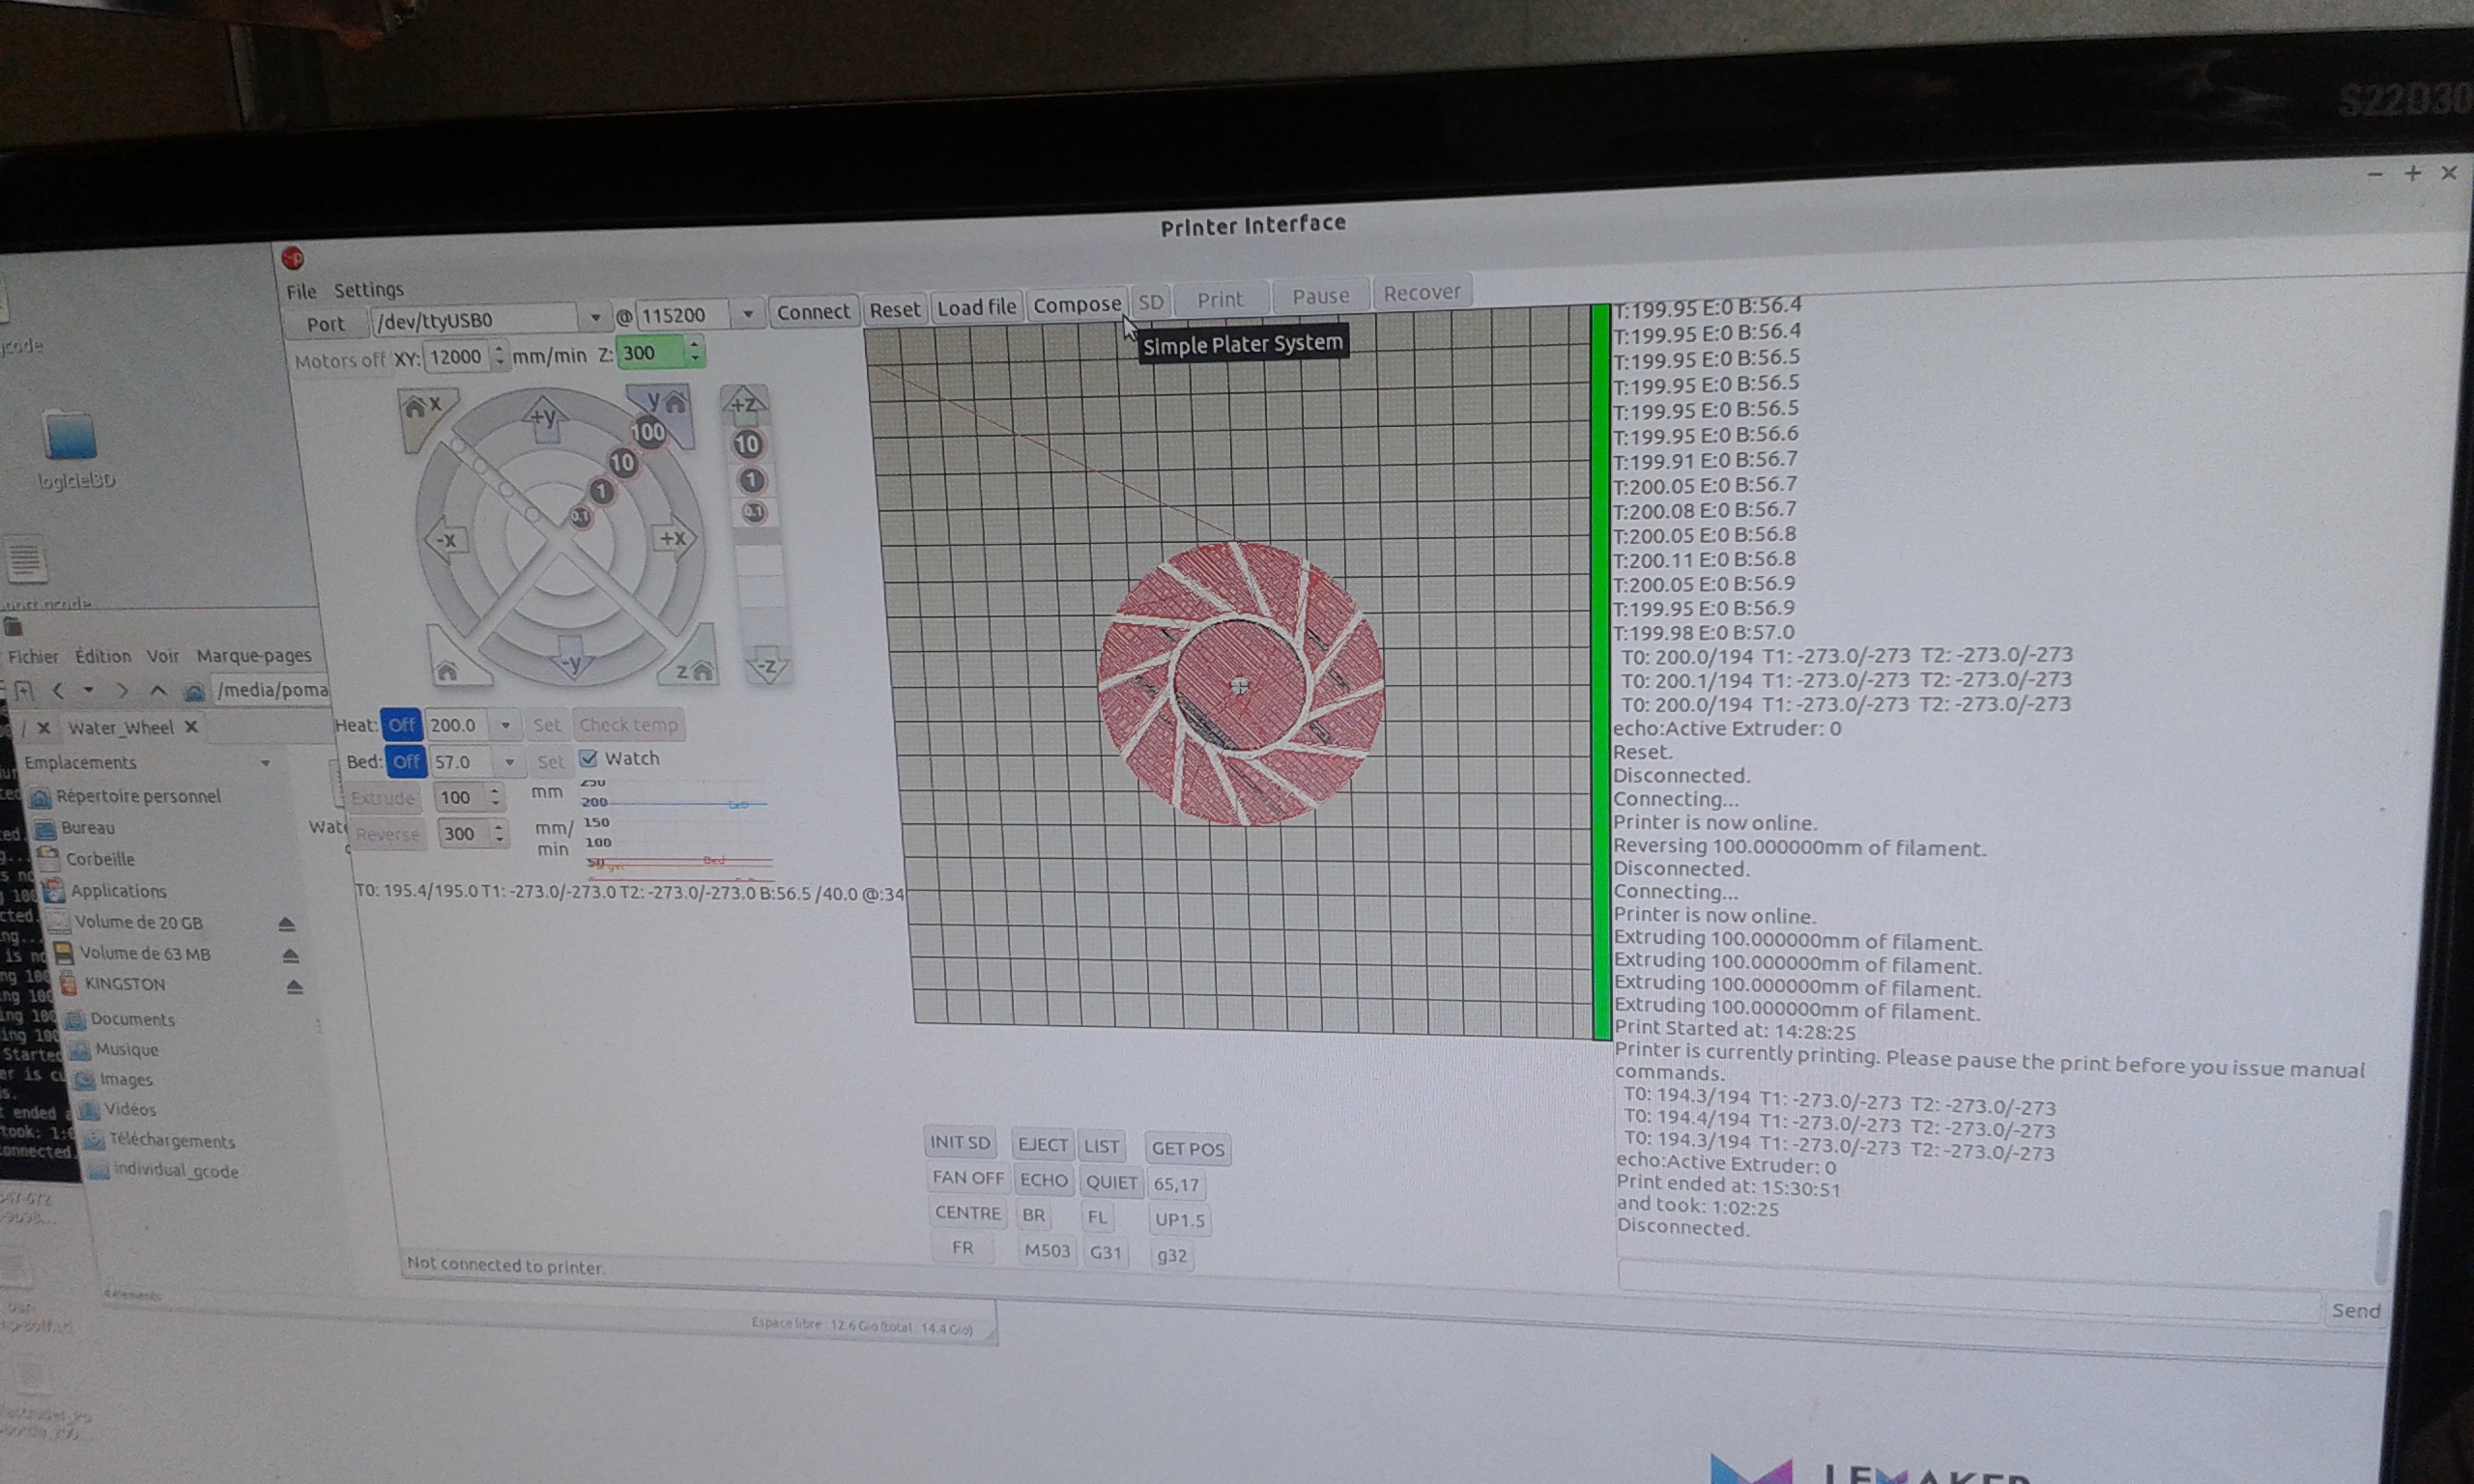
Task: Jog +Y arrow on the control pad
Action: click(x=543, y=418)
